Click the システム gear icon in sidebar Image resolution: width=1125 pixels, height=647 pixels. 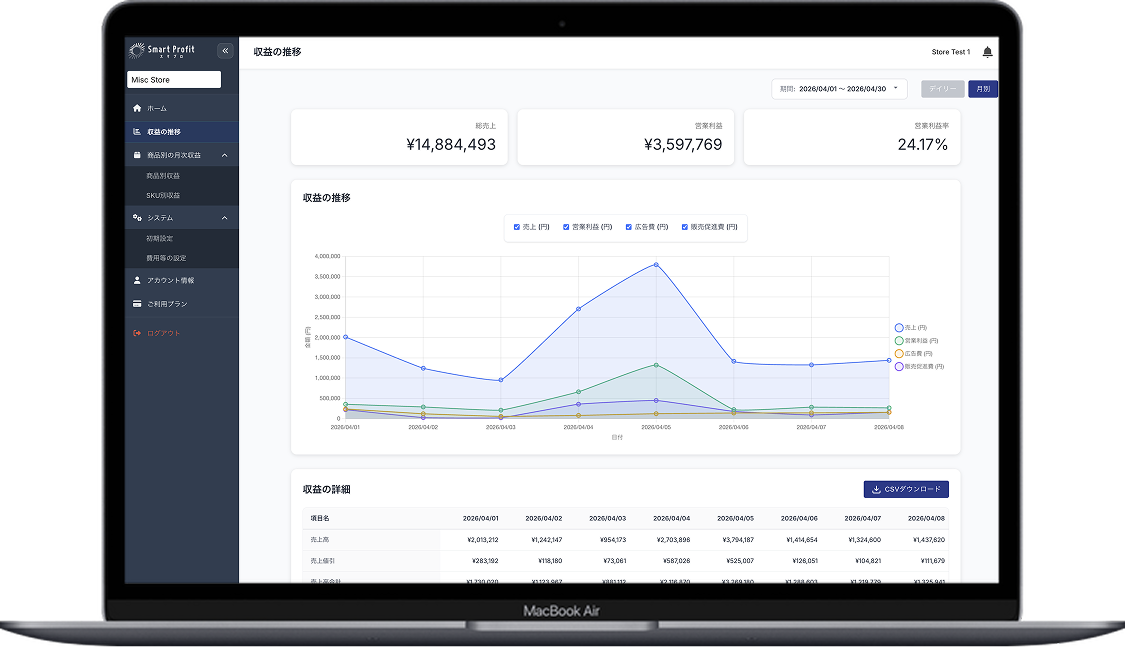[x=136, y=217]
